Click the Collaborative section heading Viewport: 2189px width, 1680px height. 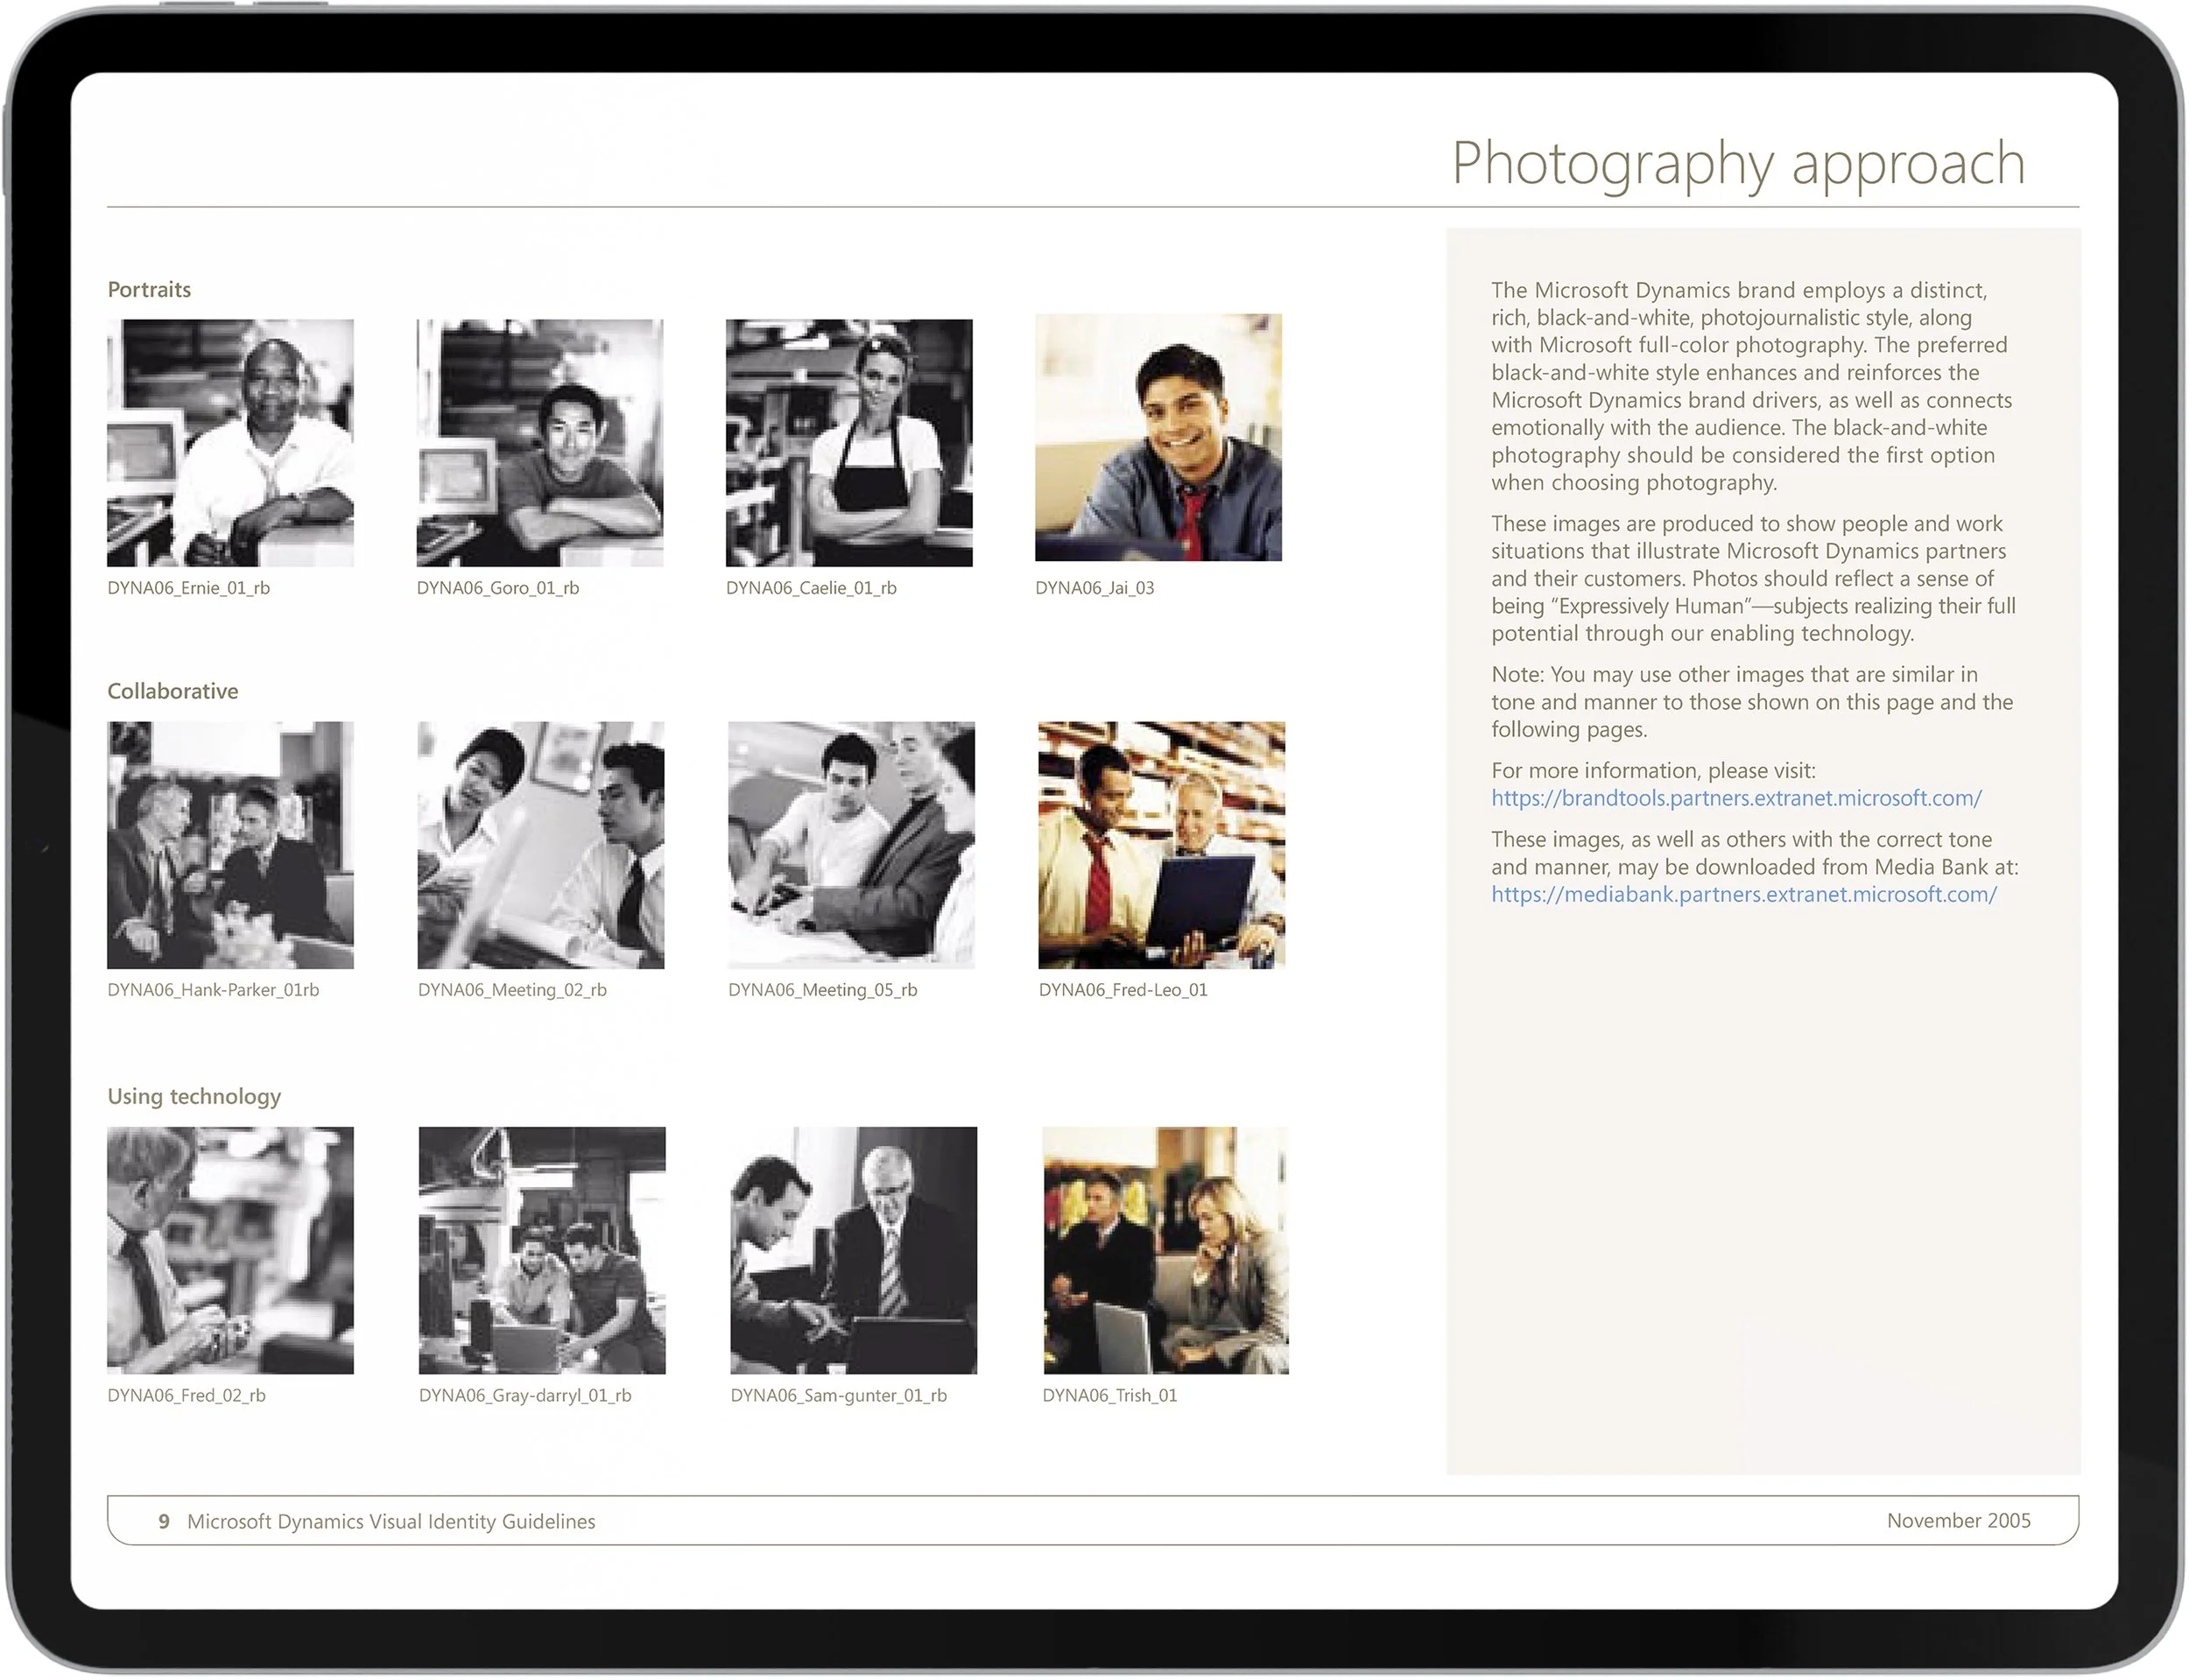172,691
